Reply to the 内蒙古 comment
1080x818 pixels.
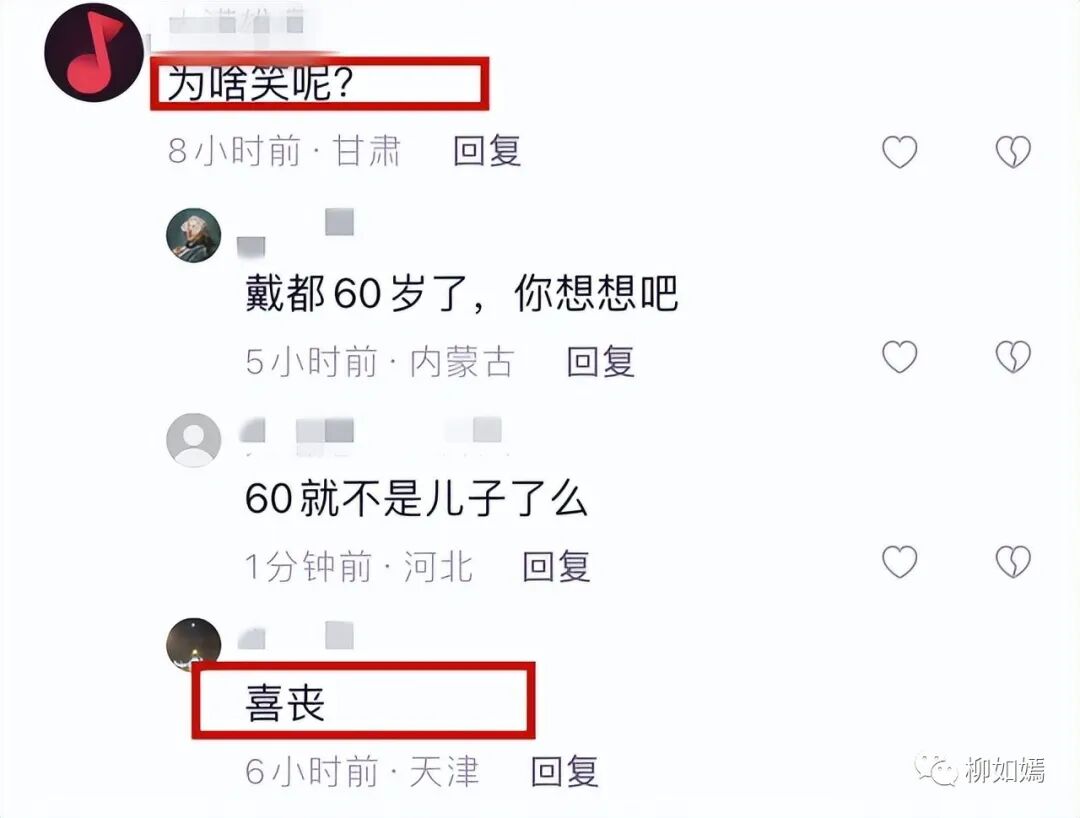(x=601, y=361)
